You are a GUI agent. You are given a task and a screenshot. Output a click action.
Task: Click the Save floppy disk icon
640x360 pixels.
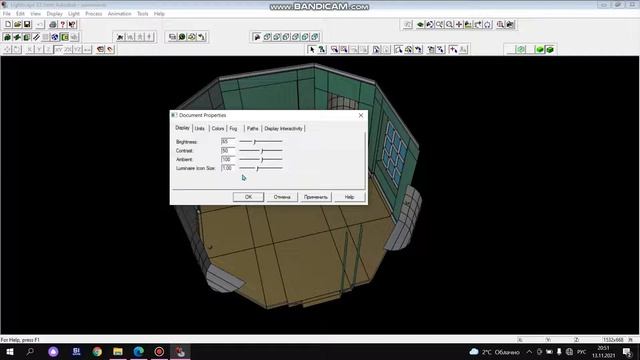27,24
